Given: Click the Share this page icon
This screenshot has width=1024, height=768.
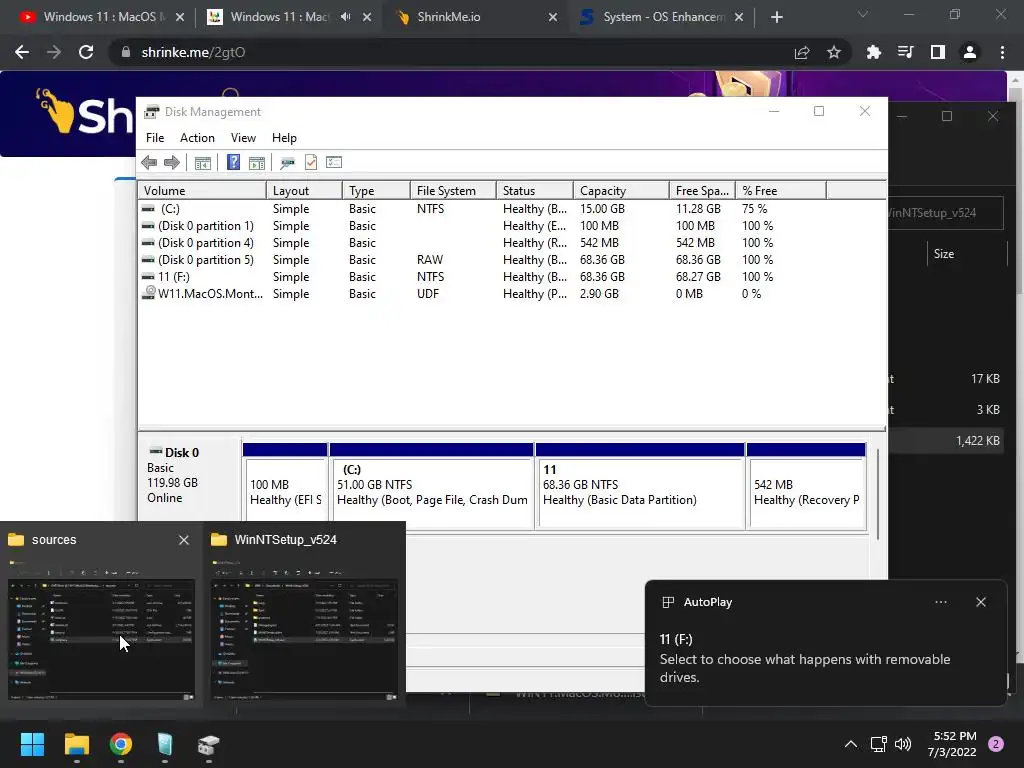Looking at the screenshot, I should click(x=802, y=53).
